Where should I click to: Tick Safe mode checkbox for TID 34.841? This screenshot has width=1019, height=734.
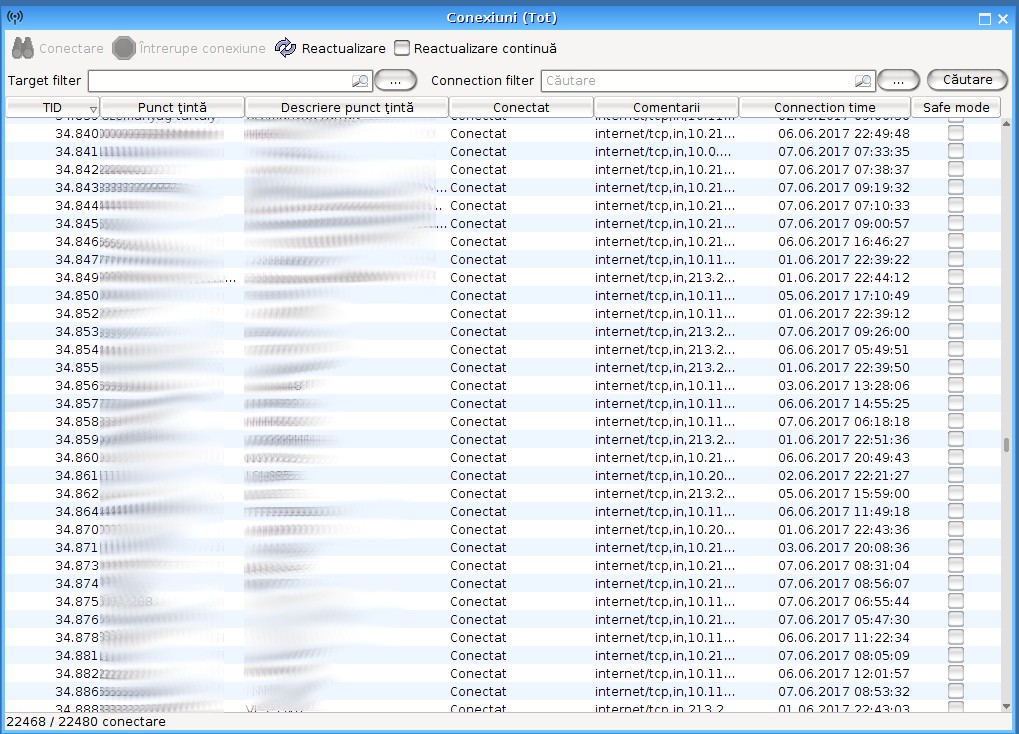point(956,151)
